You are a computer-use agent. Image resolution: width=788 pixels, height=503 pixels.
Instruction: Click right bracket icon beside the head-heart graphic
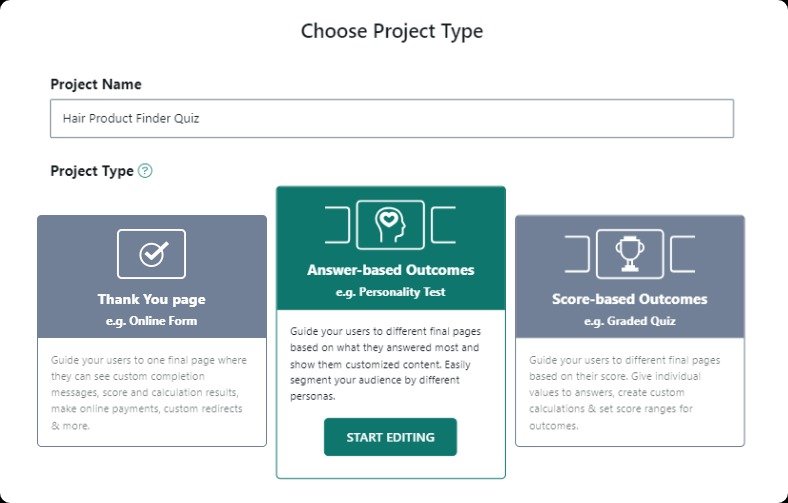click(444, 225)
